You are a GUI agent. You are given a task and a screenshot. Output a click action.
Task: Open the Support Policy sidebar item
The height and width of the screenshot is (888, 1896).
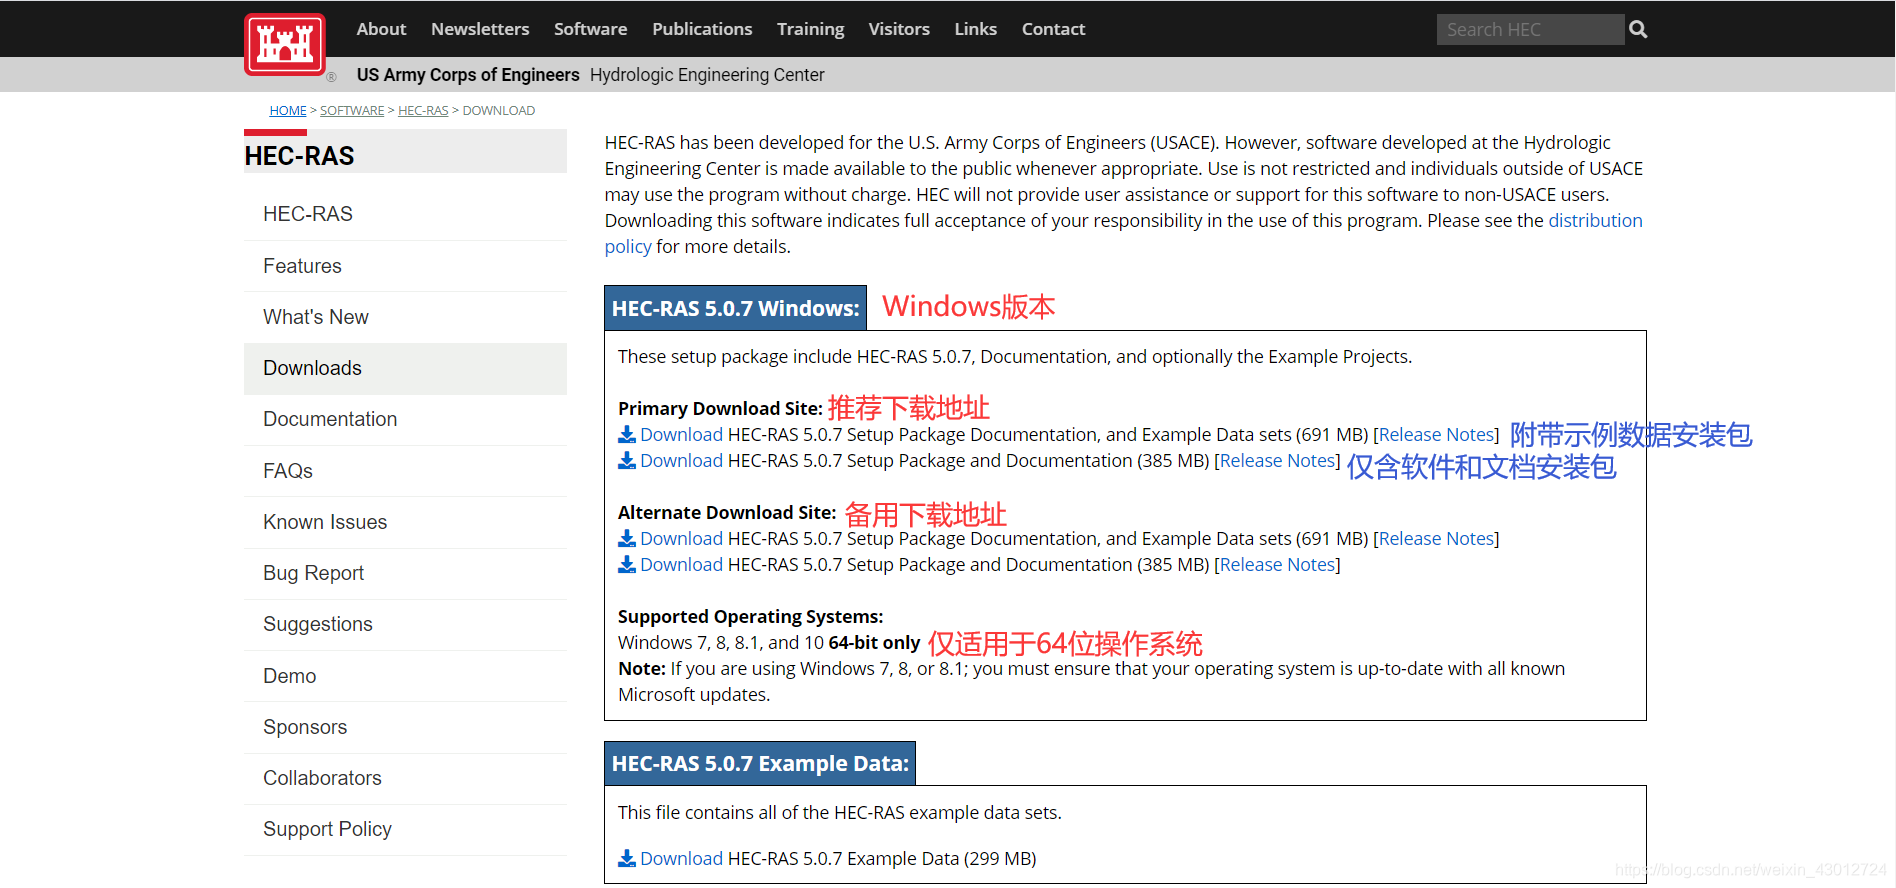405,829
